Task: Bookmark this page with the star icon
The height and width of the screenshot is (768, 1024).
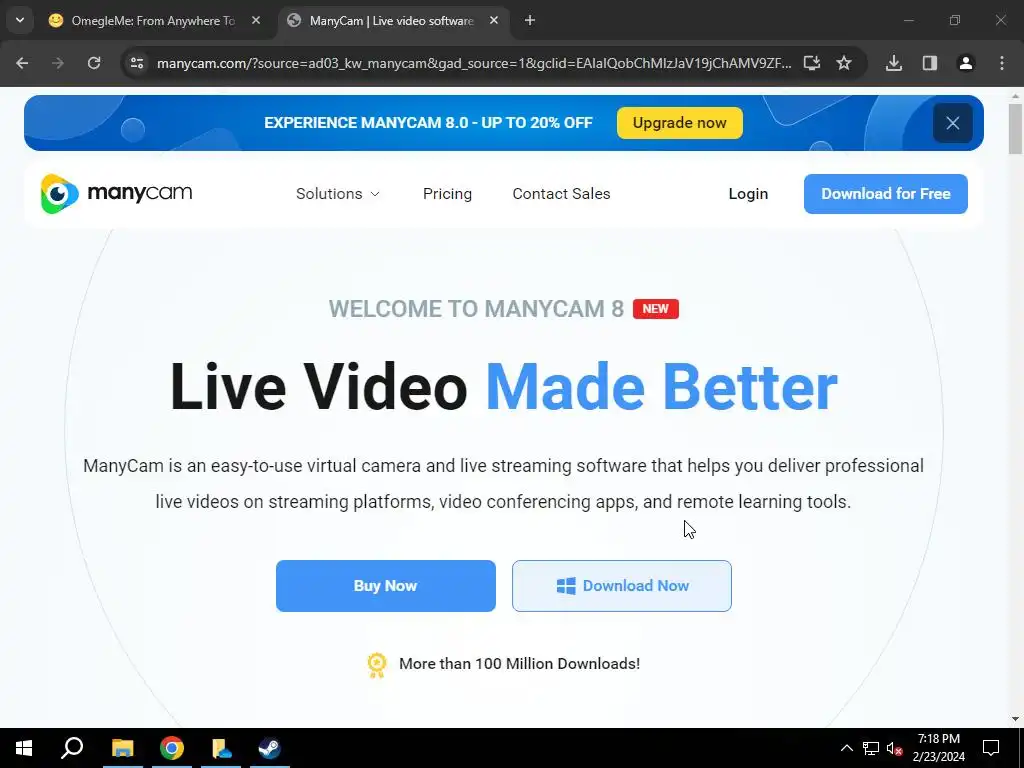Action: (844, 63)
